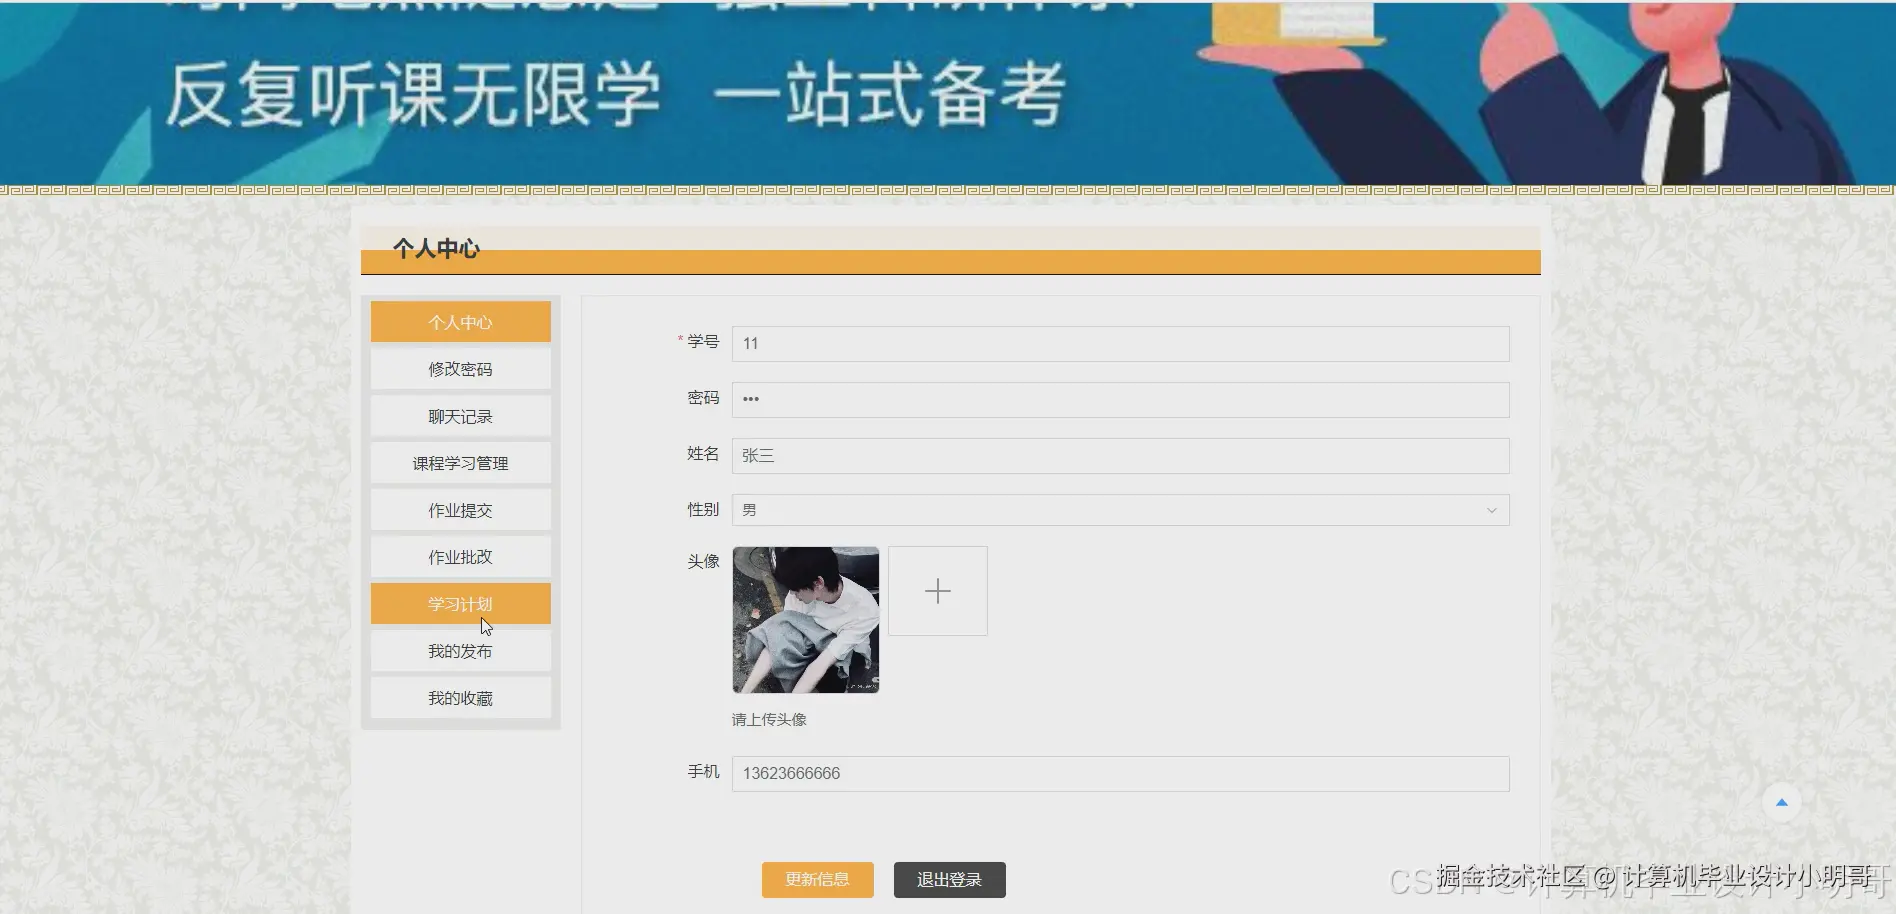Open 我的发布 my posts
This screenshot has height=914, width=1896.
pos(460,650)
